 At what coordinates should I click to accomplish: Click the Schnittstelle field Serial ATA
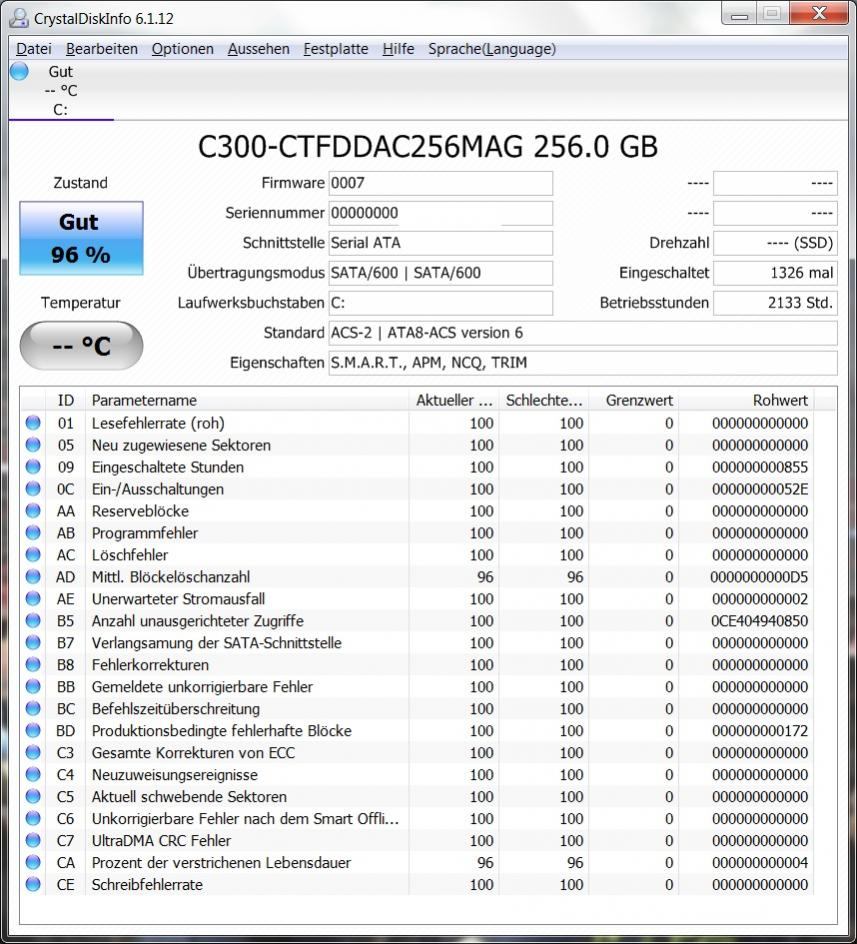tap(440, 243)
